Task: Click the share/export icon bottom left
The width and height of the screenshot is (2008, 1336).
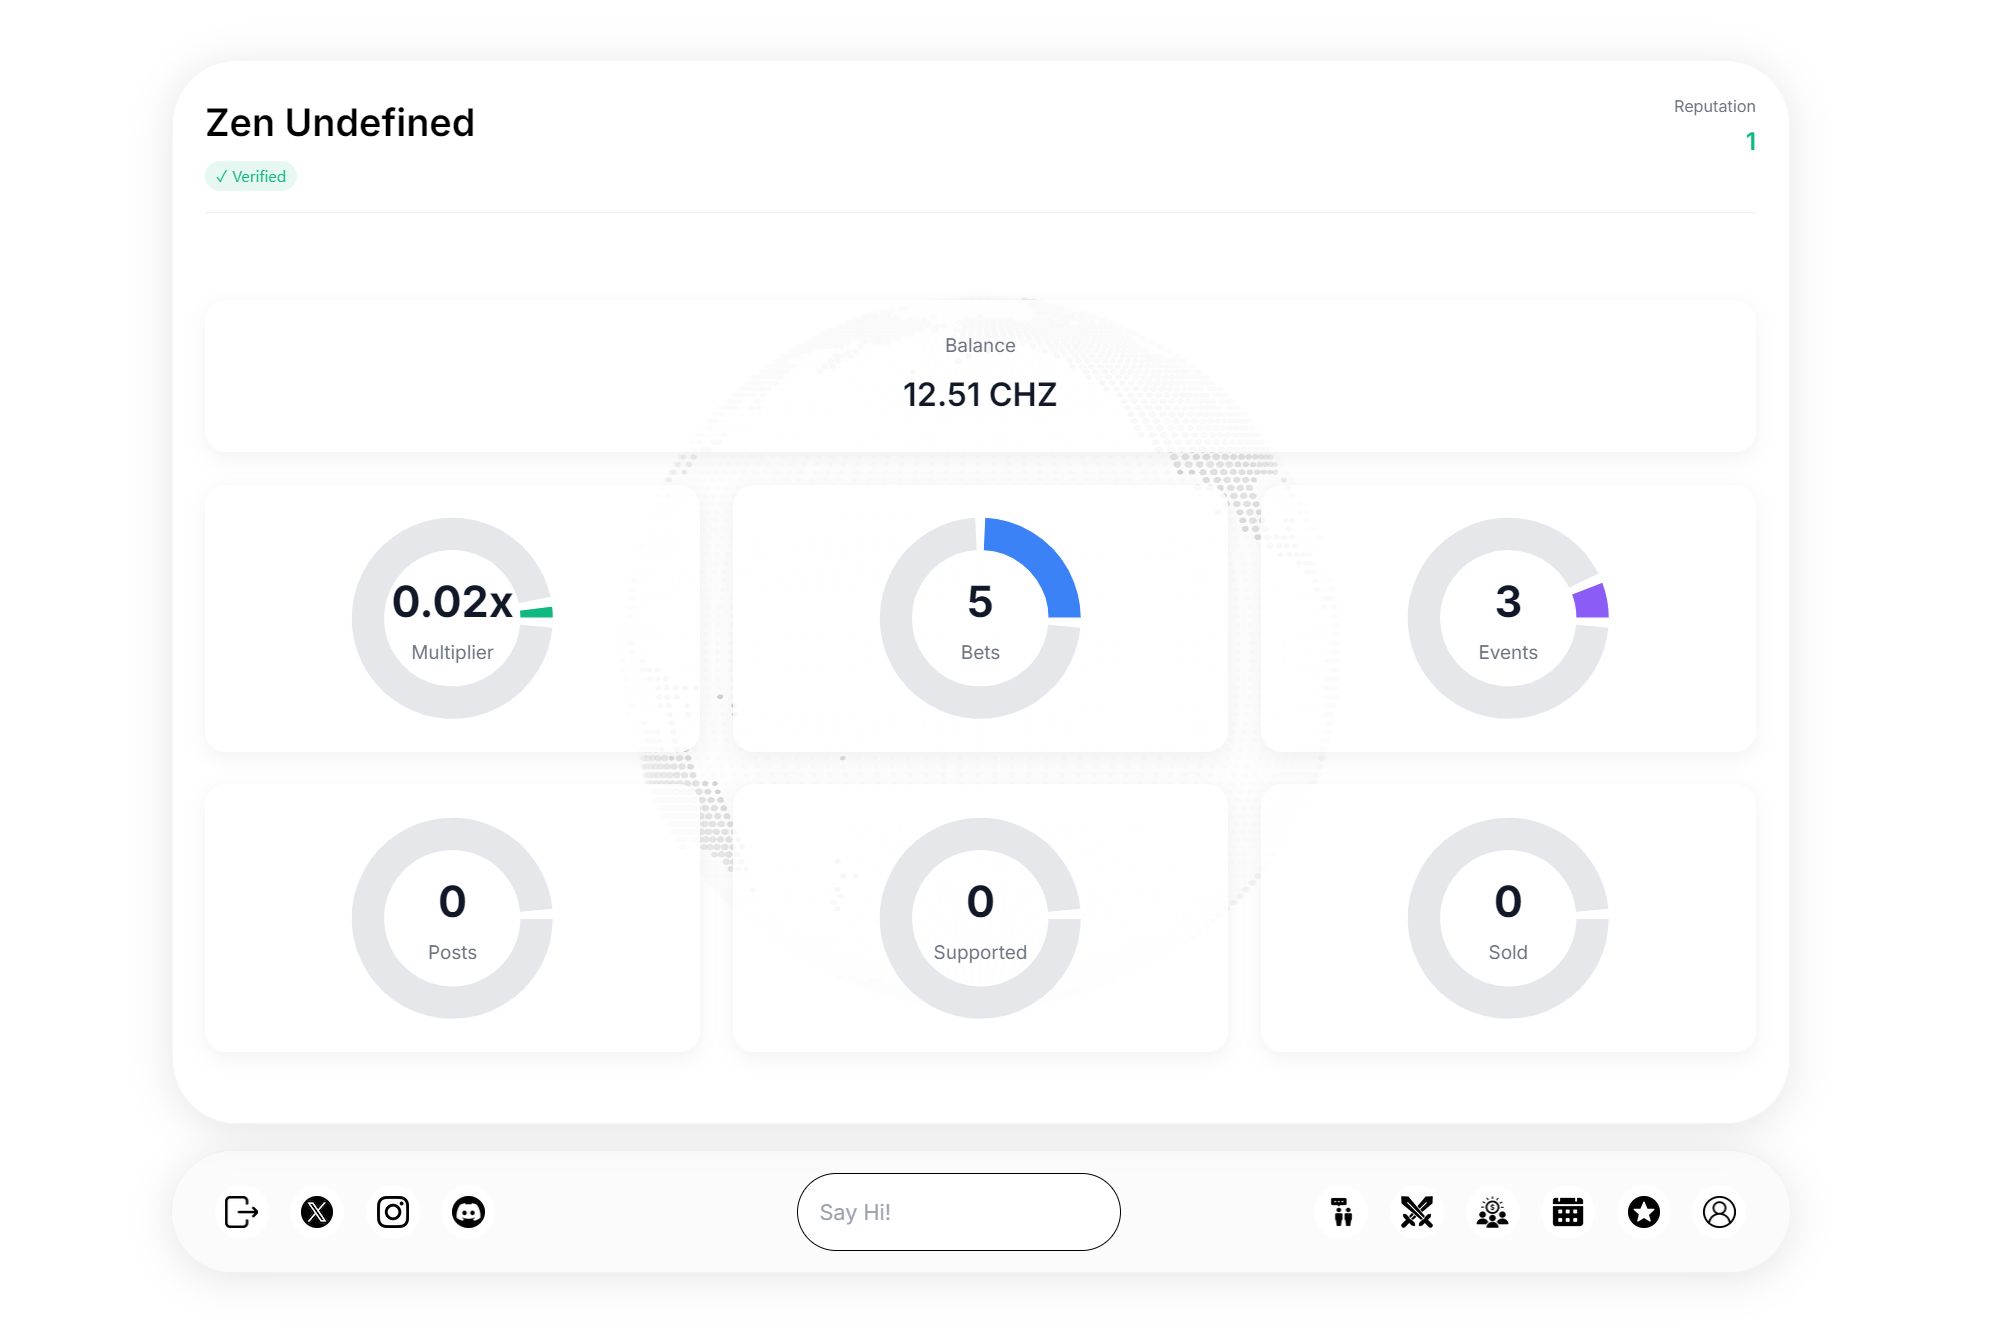Action: pos(240,1212)
